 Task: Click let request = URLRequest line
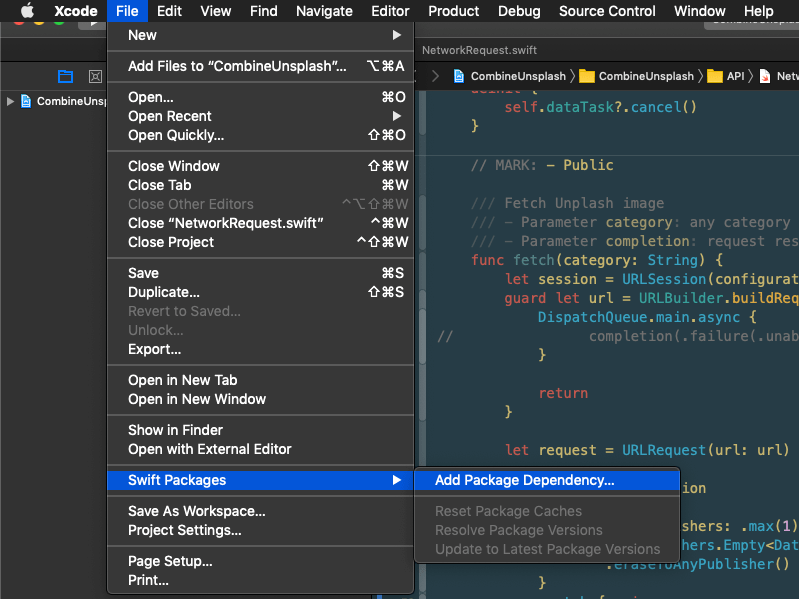tap(647, 450)
